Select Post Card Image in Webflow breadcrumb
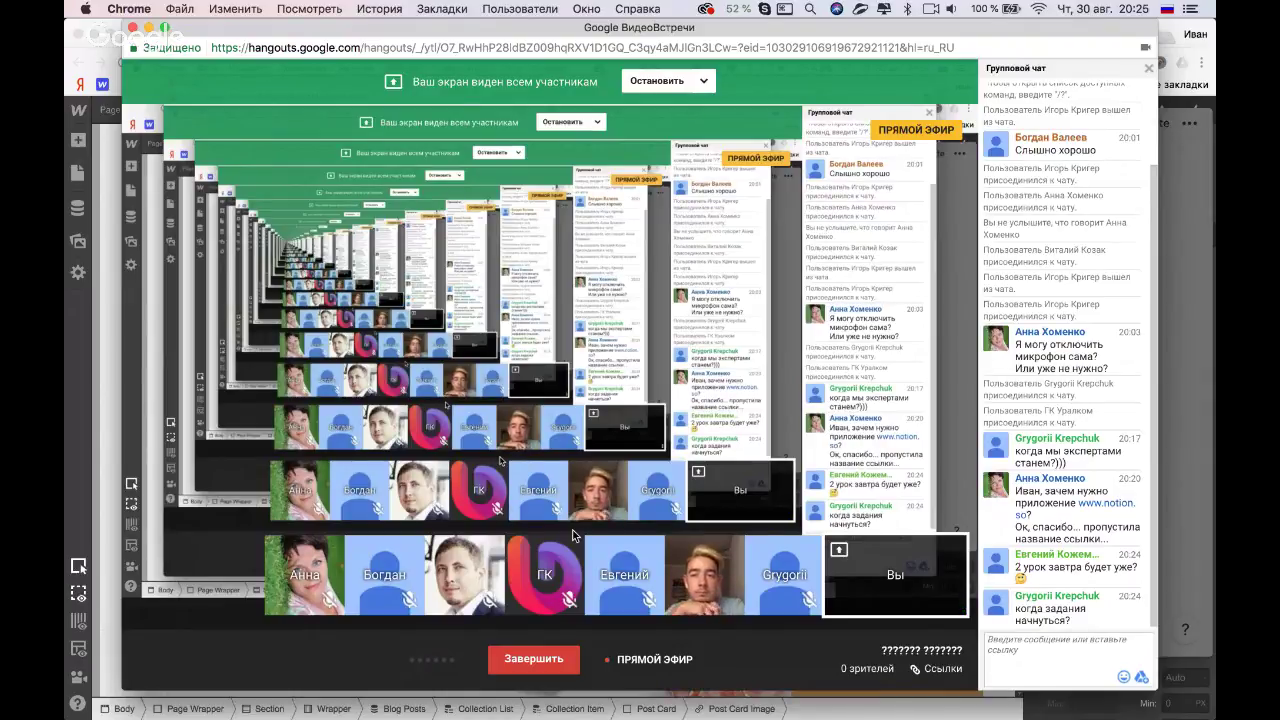 [735, 709]
